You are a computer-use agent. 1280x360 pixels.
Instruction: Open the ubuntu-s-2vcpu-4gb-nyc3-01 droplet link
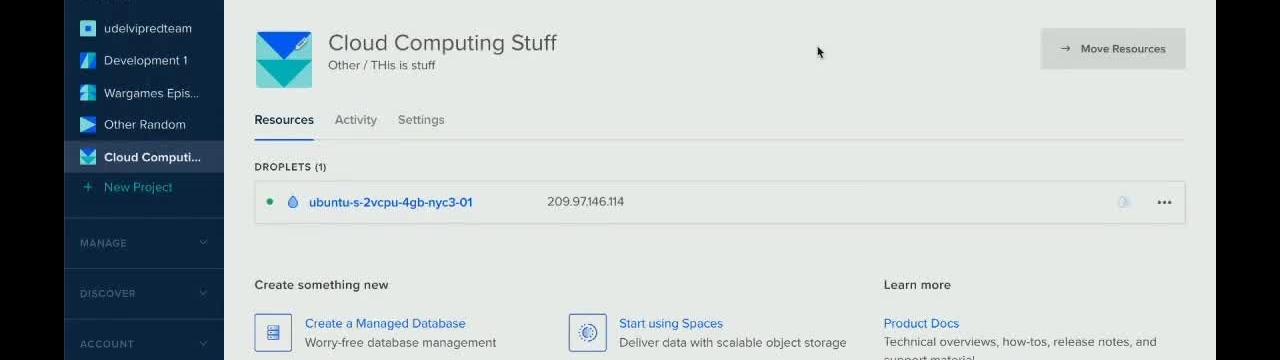pos(390,202)
